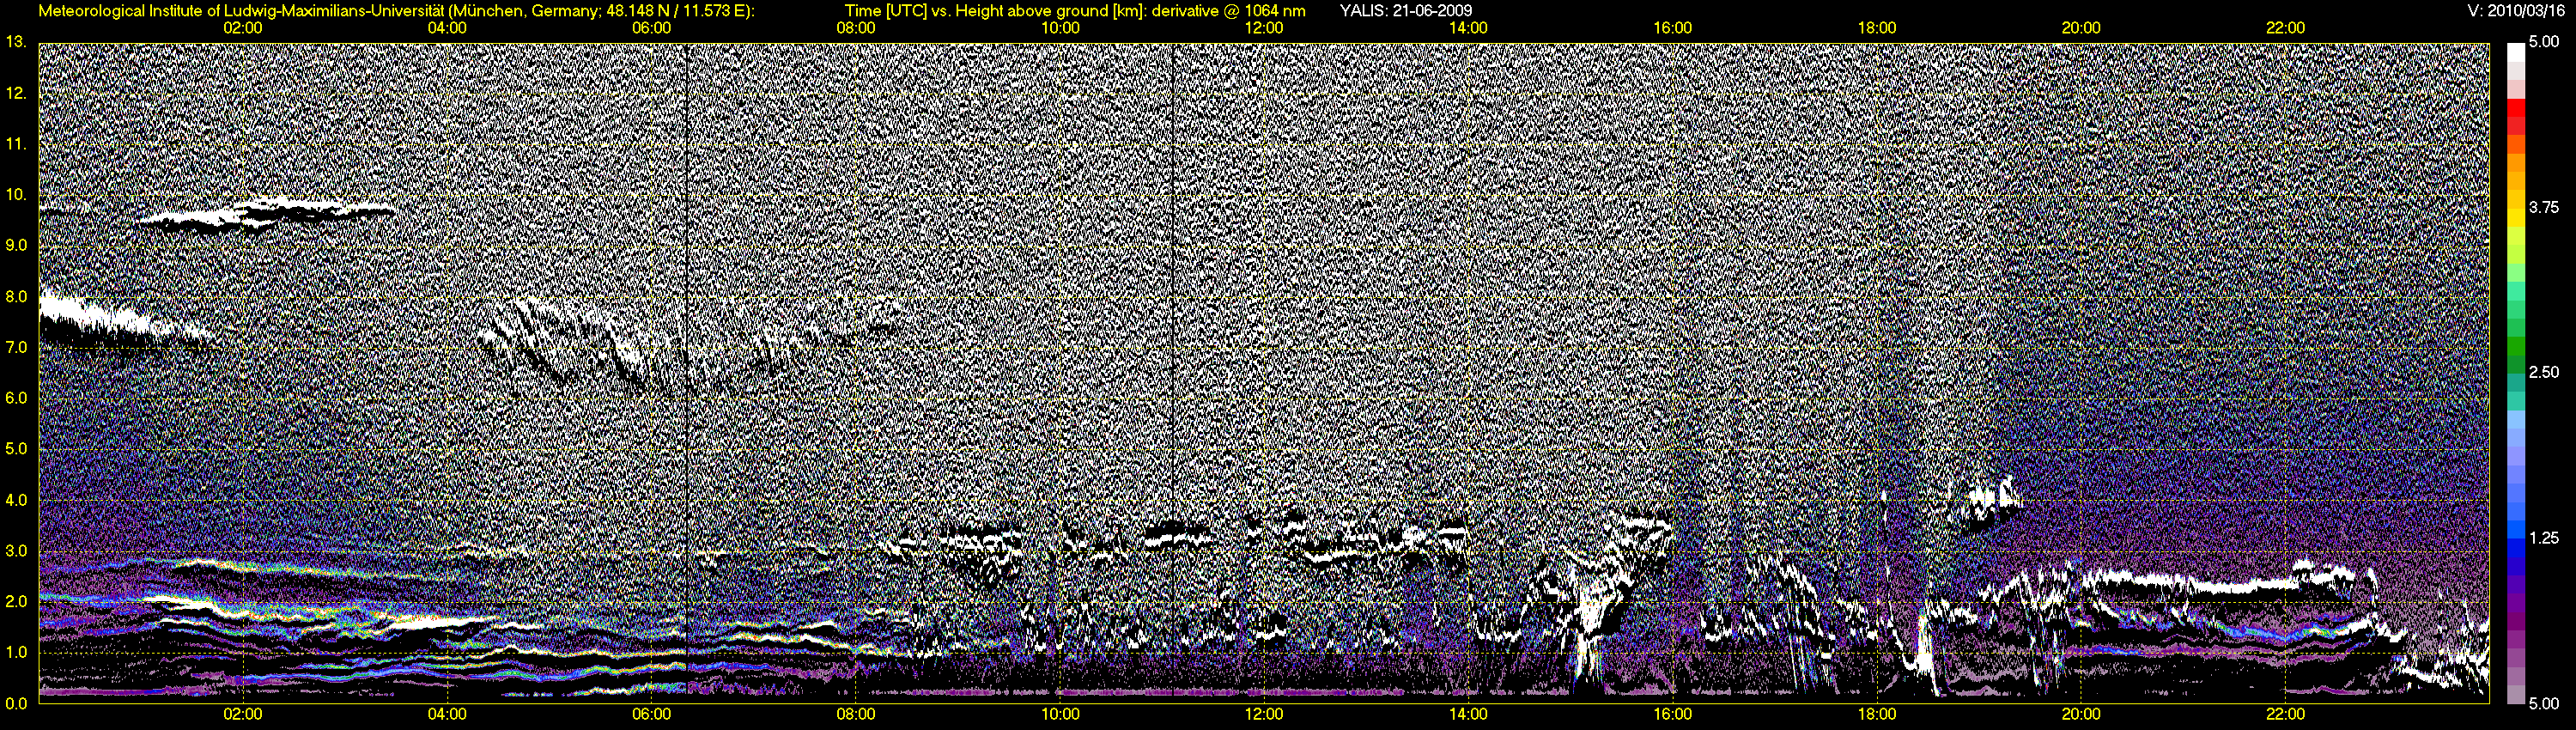Click the '1.0' height axis label

coord(16,652)
